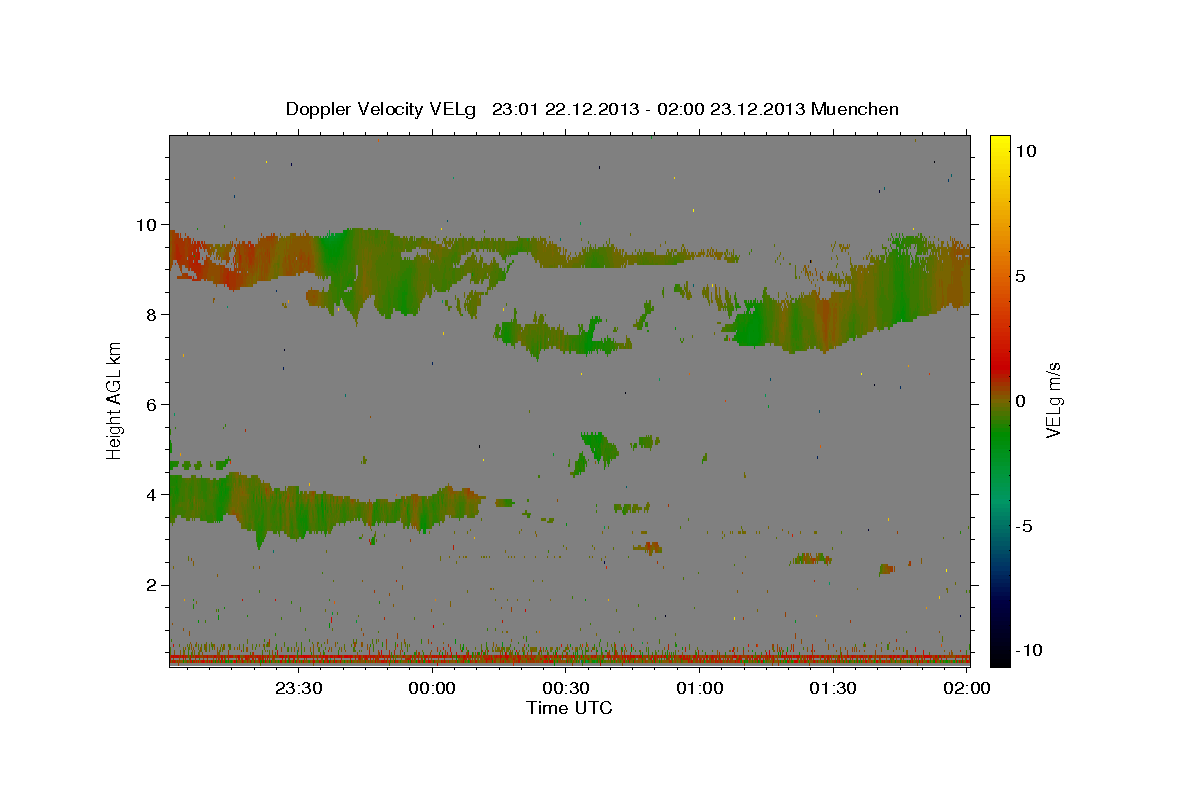Pick the yellow top of the colorbar

pos(999,142)
